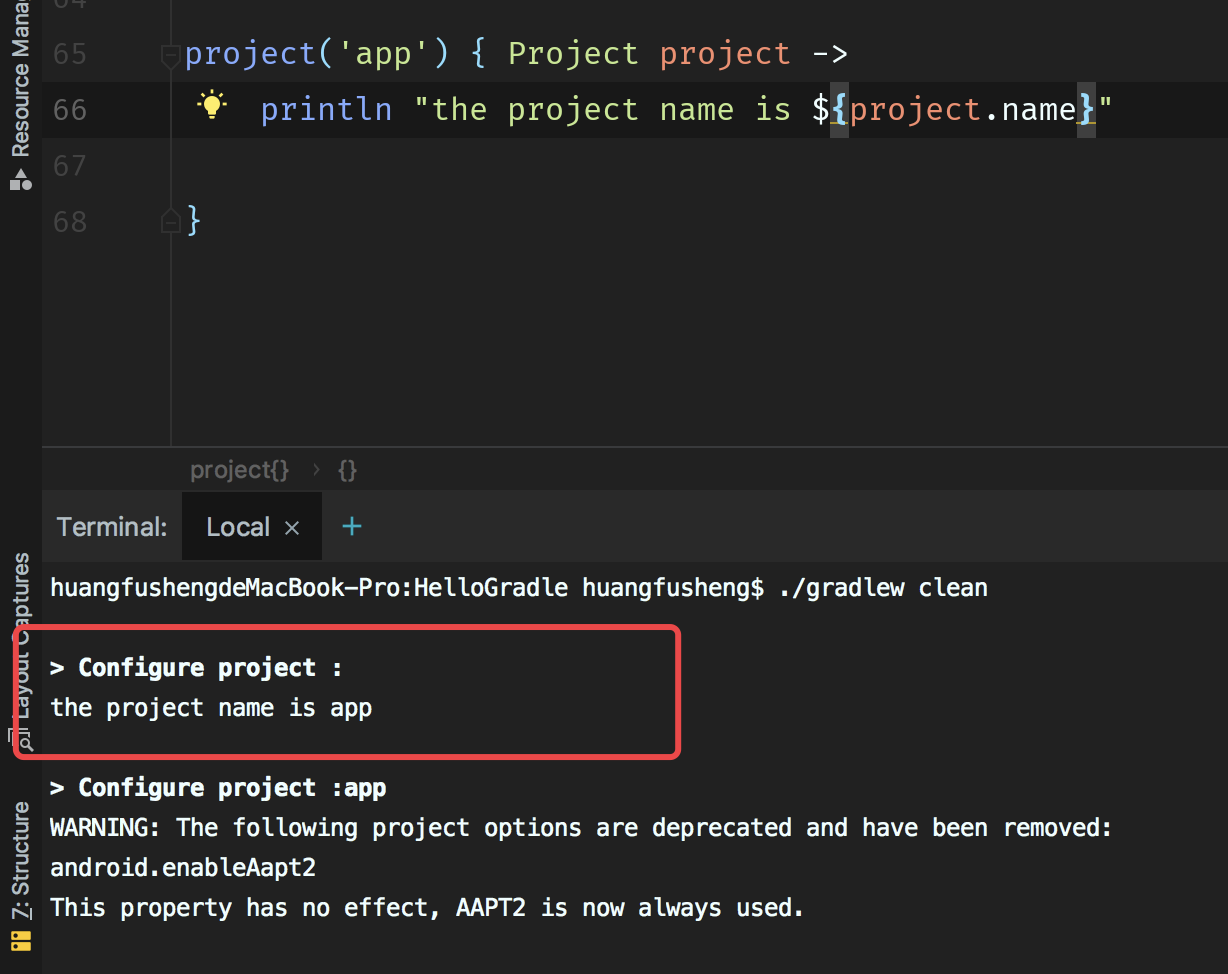
Task: Click the 'android.enableAapt2' terminal line
Action: pos(183,868)
